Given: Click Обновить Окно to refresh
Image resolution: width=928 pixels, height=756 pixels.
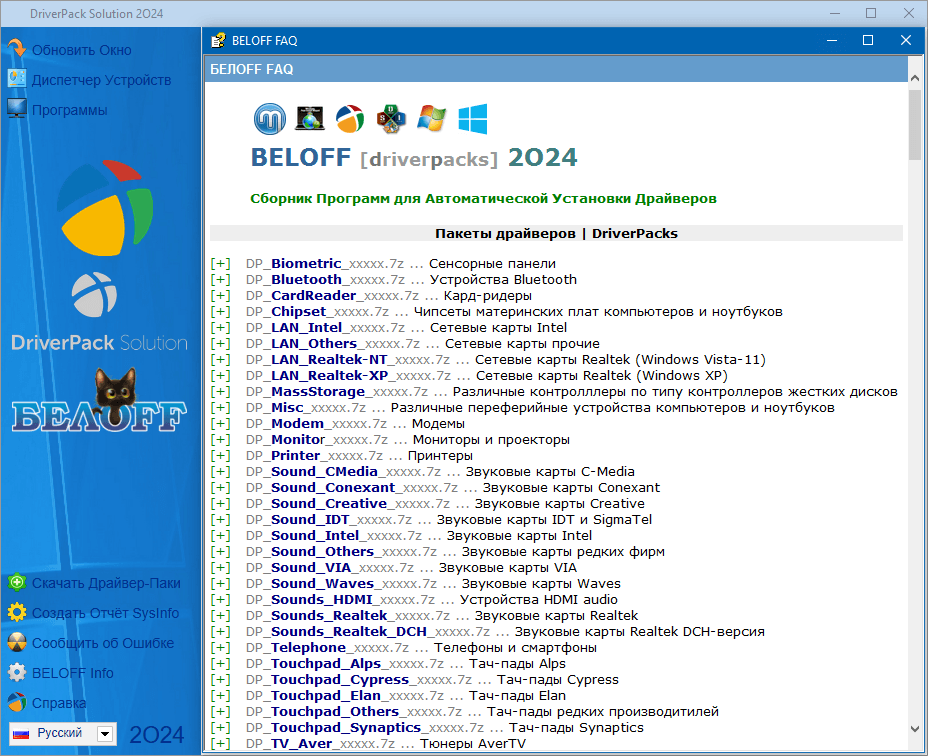Looking at the screenshot, I should 81,50.
